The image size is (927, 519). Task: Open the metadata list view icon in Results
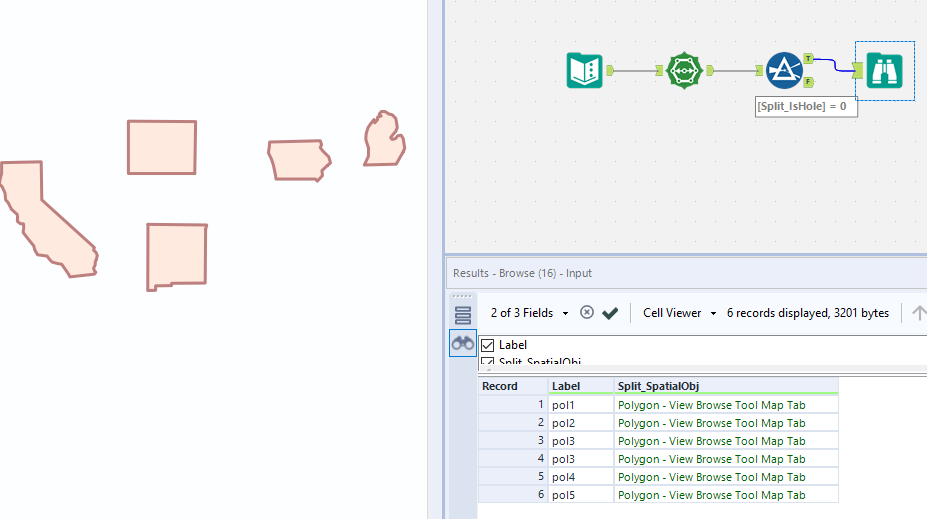click(463, 315)
